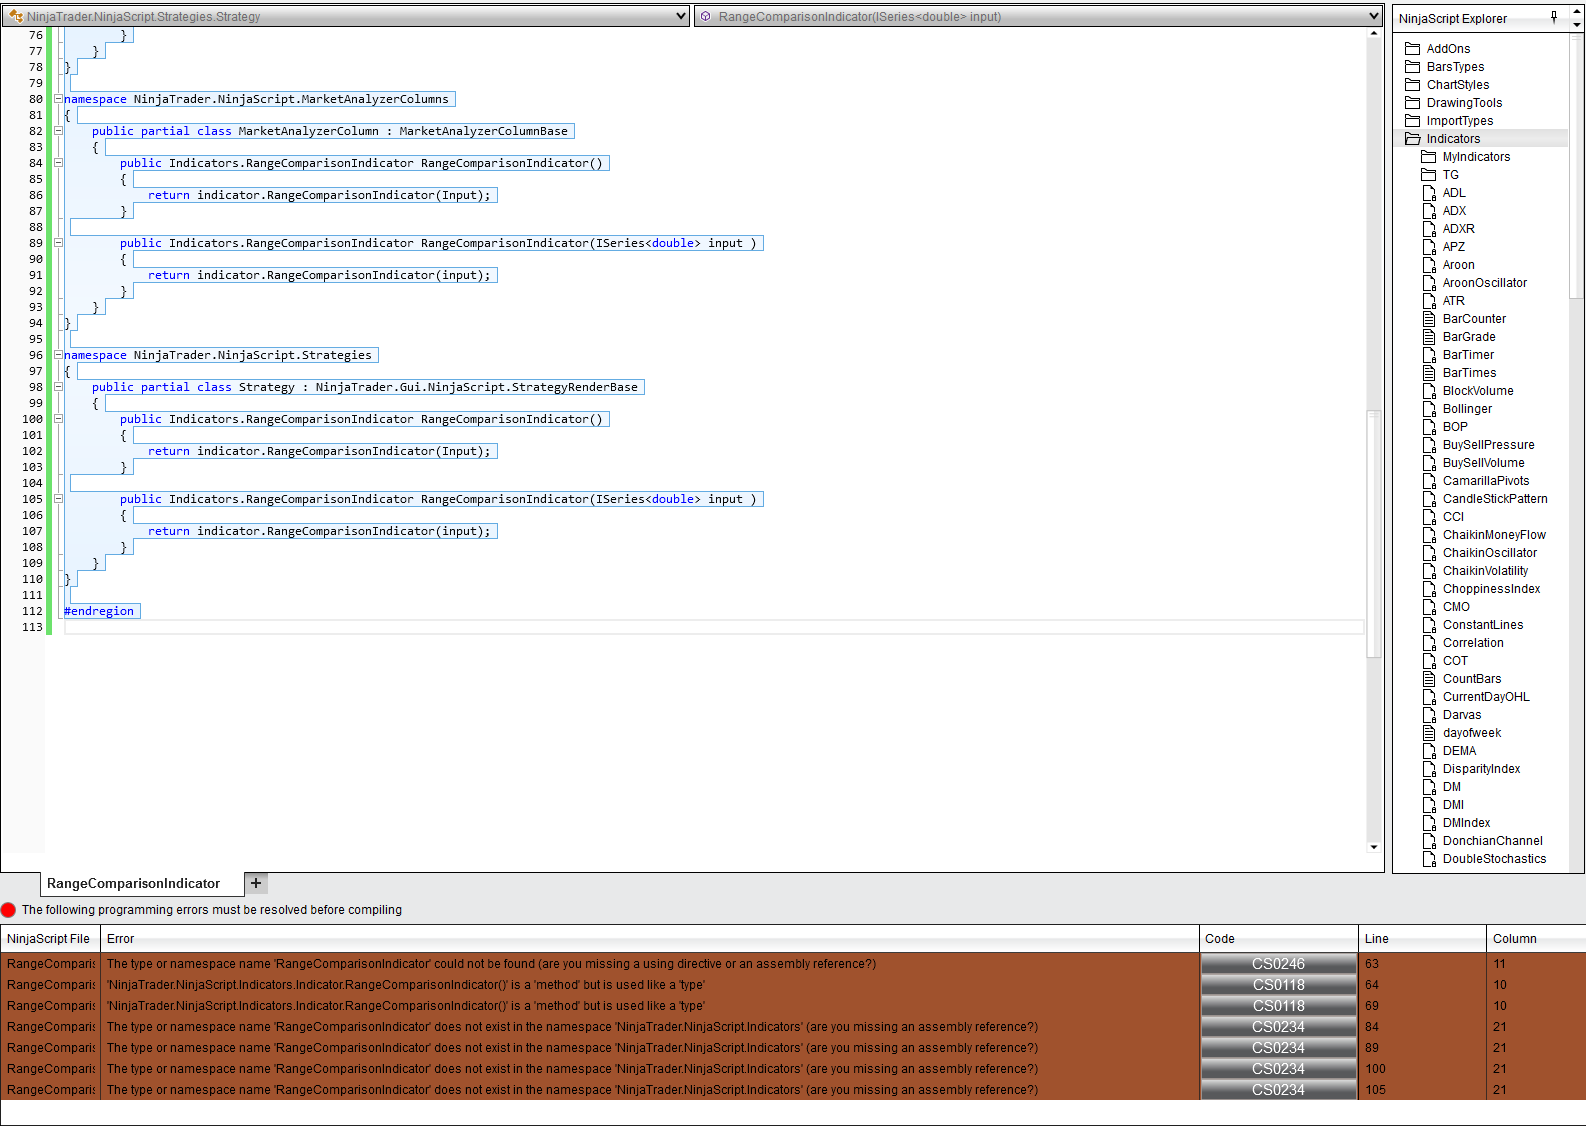
Task: Click the MyIndicators subfolder icon
Action: point(1428,157)
